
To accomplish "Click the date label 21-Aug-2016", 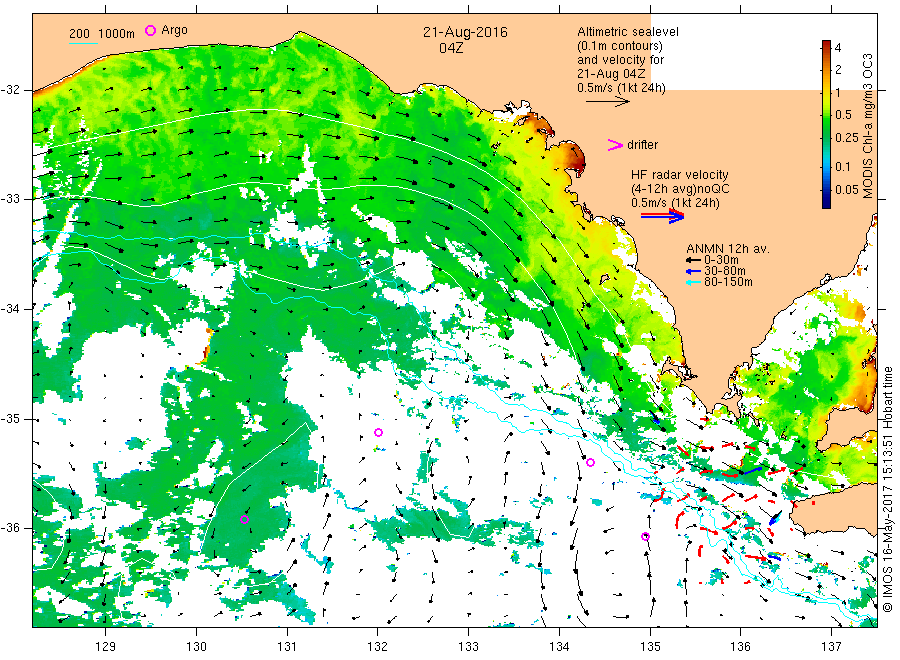I will pyautogui.click(x=465, y=32).
